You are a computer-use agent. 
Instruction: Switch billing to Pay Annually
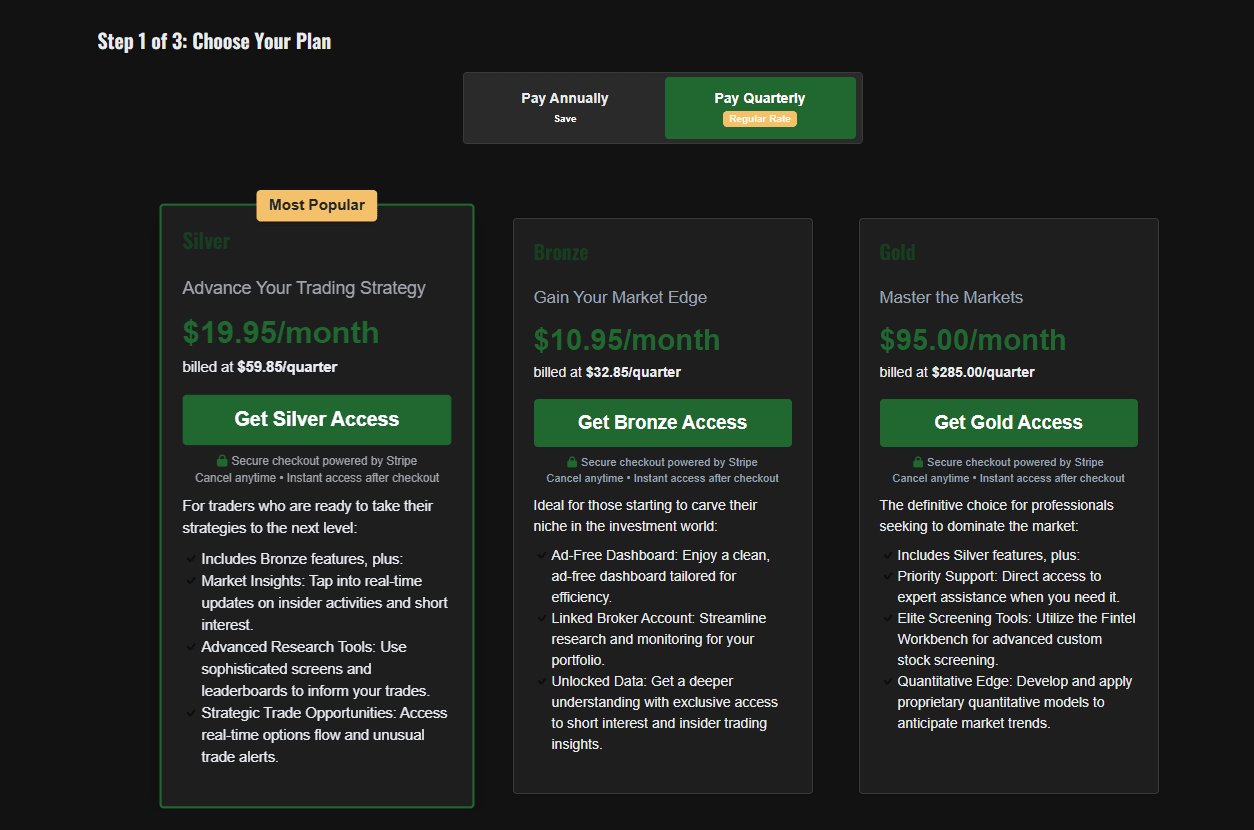565,108
